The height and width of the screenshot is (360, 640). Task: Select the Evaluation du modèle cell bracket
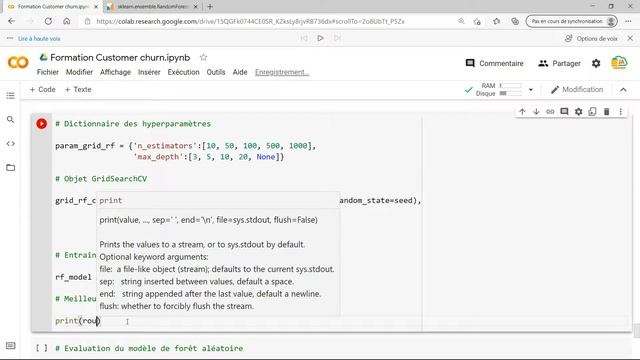pyautogui.click(x=41, y=348)
